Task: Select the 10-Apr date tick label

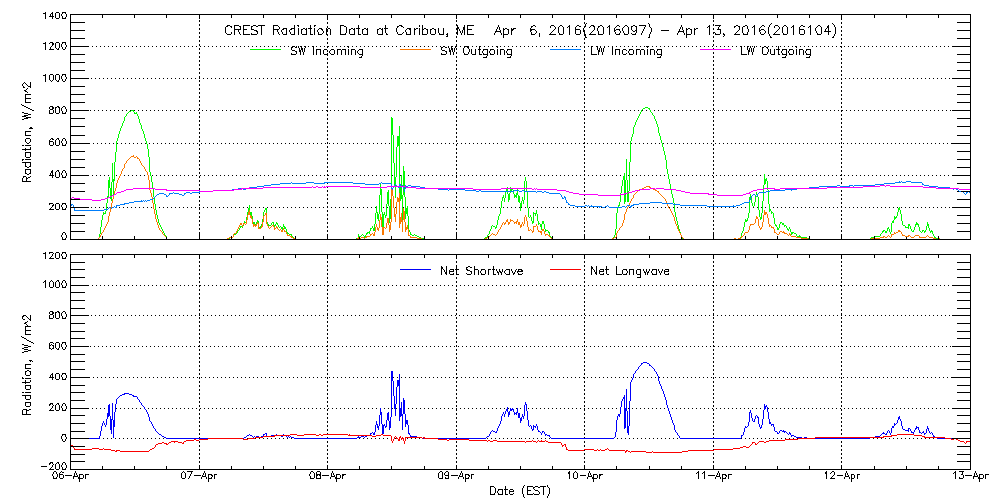Action: (x=585, y=476)
